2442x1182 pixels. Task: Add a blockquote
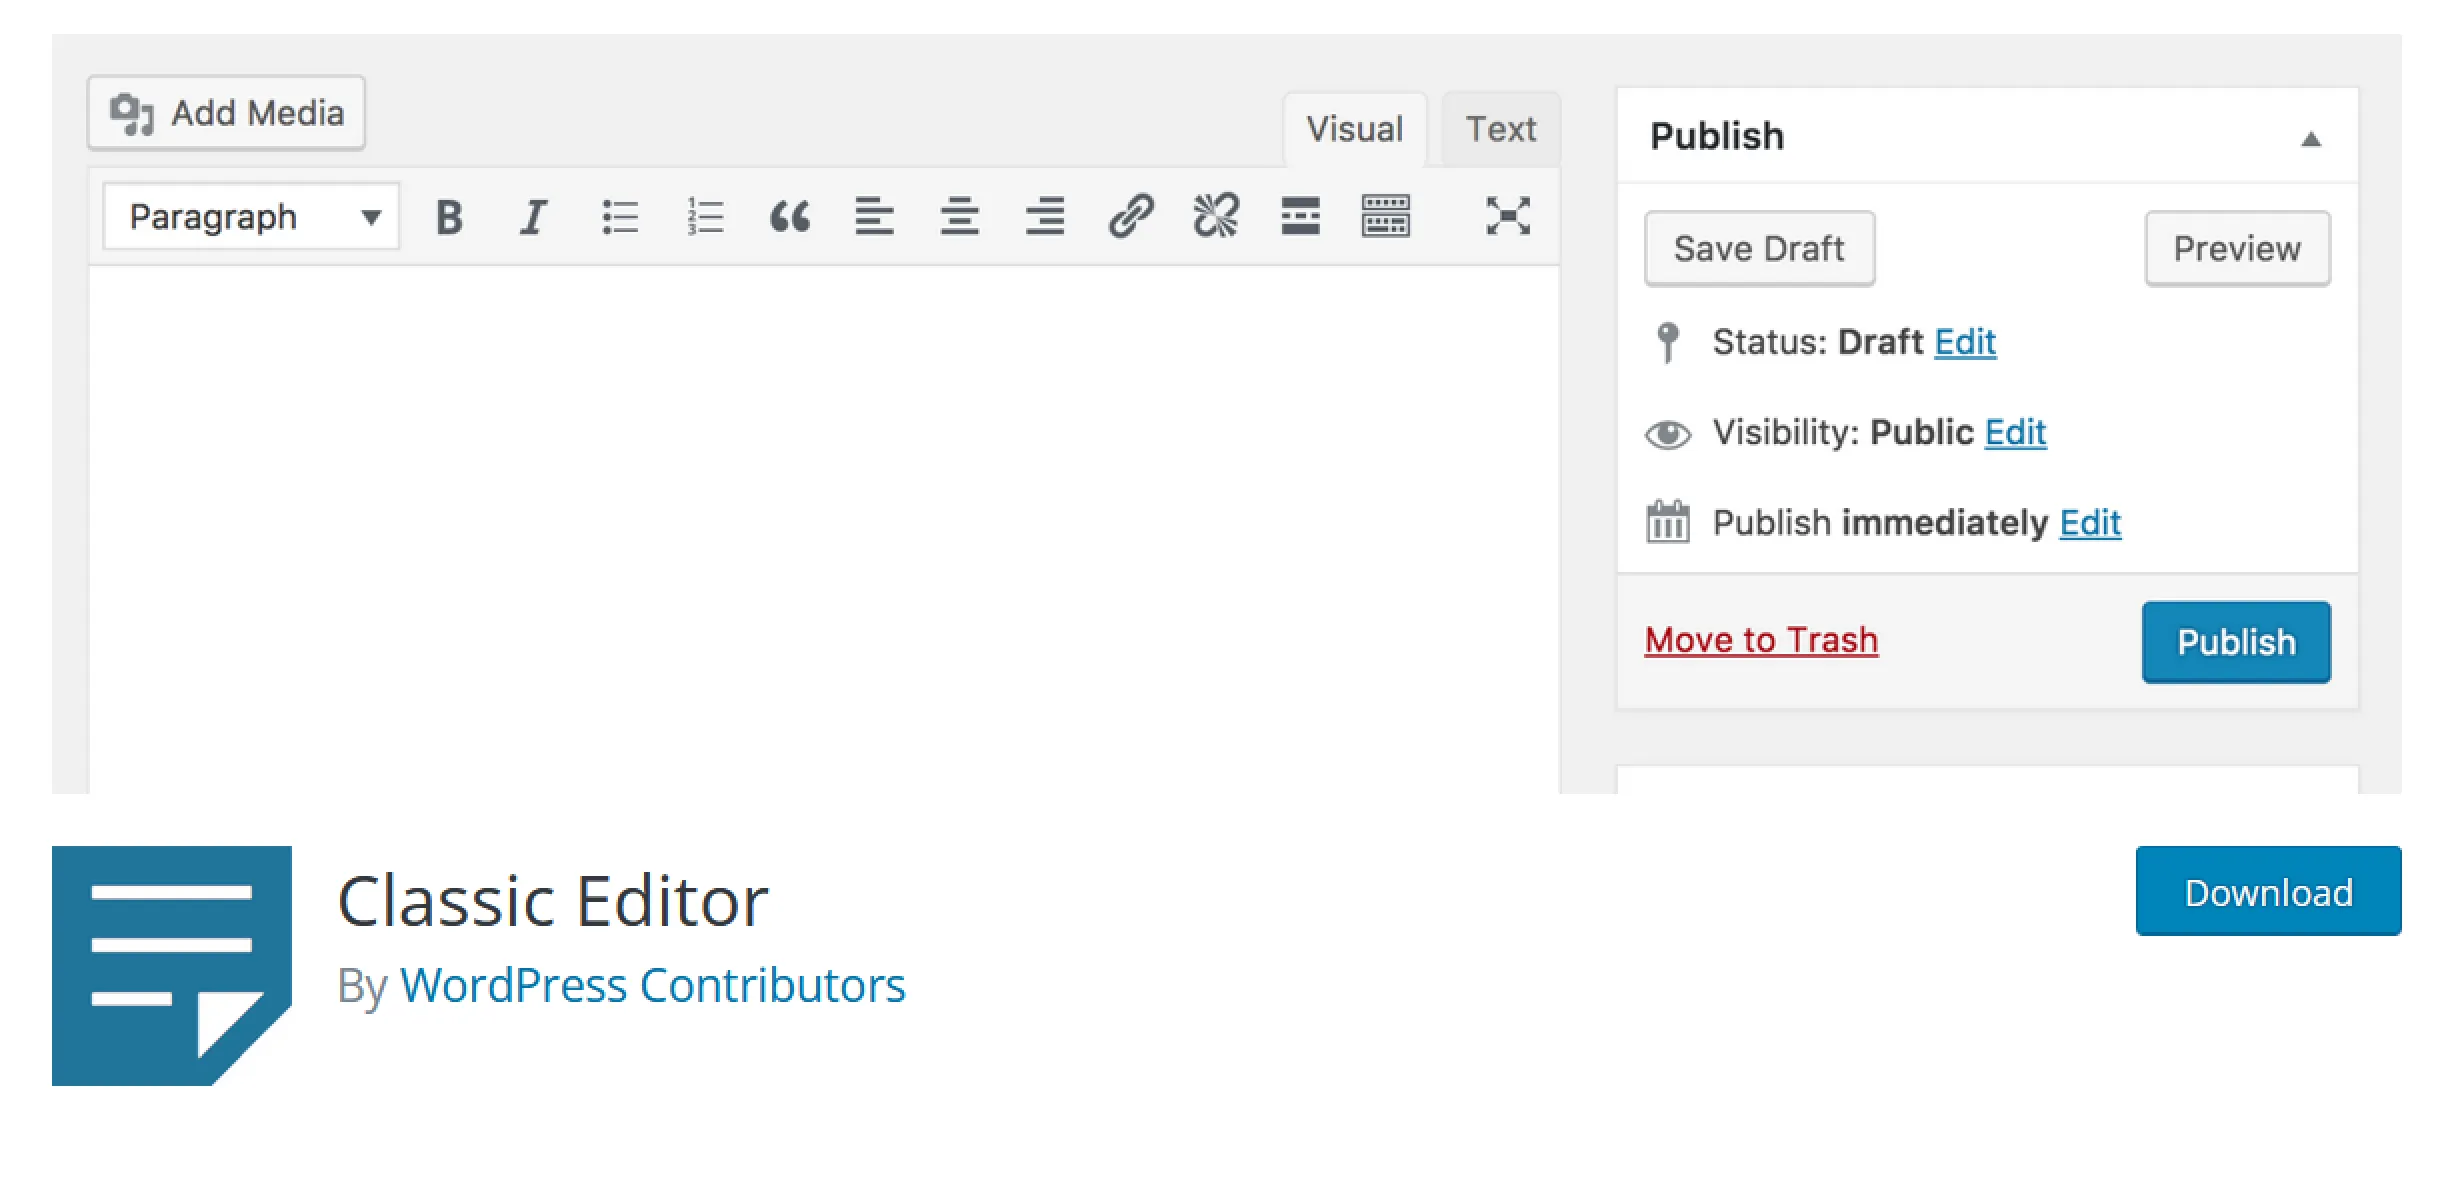tap(790, 216)
